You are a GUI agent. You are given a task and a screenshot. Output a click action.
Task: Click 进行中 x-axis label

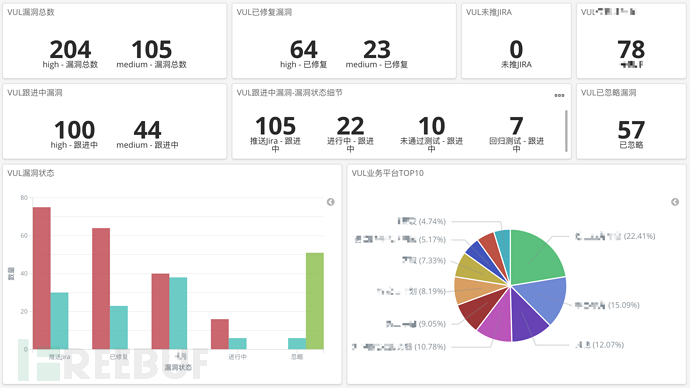[238, 357]
